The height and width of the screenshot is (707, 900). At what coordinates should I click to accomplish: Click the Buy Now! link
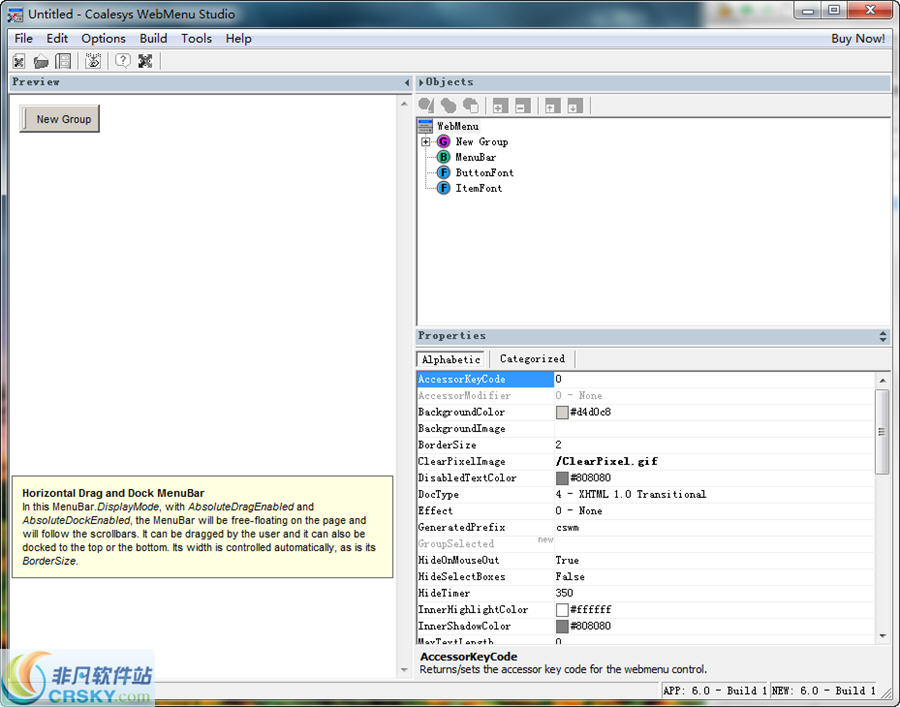click(x=858, y=38)
